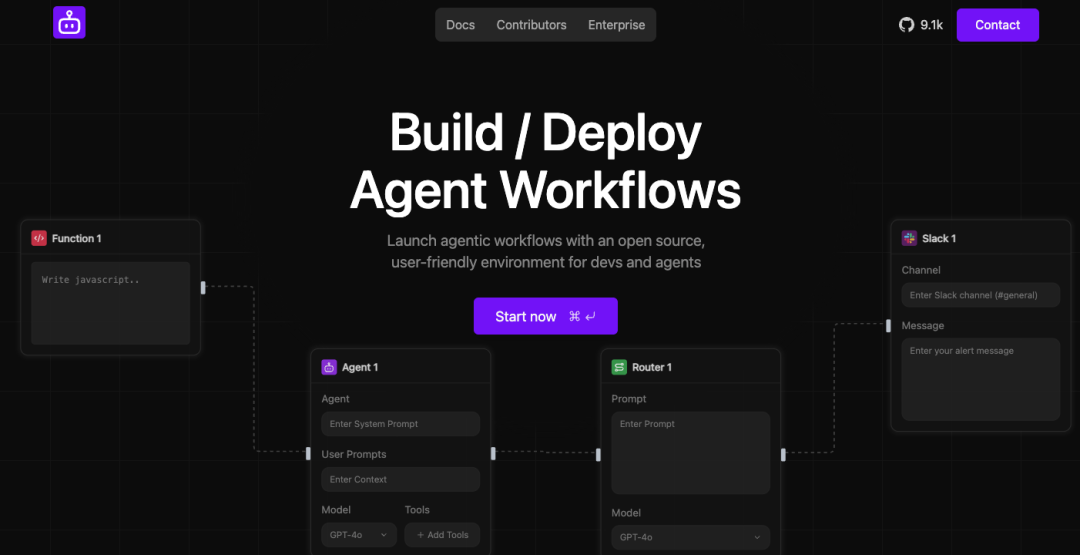The height and width of the screenshot is (555, 1080).
Task: Click the Start now button
Action: click(546, 316)
